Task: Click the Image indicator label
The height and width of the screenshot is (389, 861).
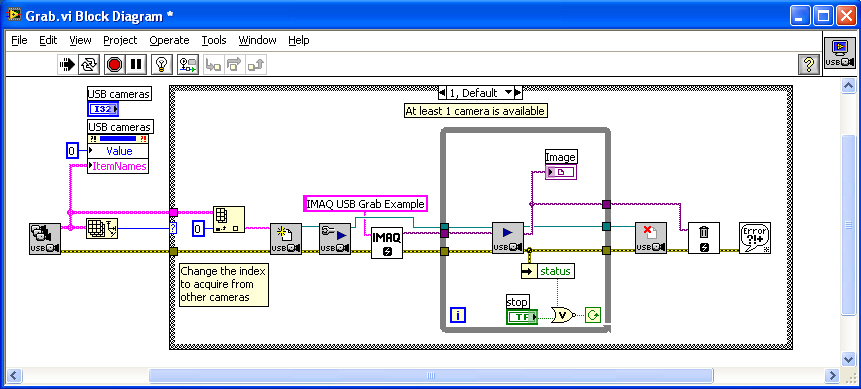Action: [561, 157]
